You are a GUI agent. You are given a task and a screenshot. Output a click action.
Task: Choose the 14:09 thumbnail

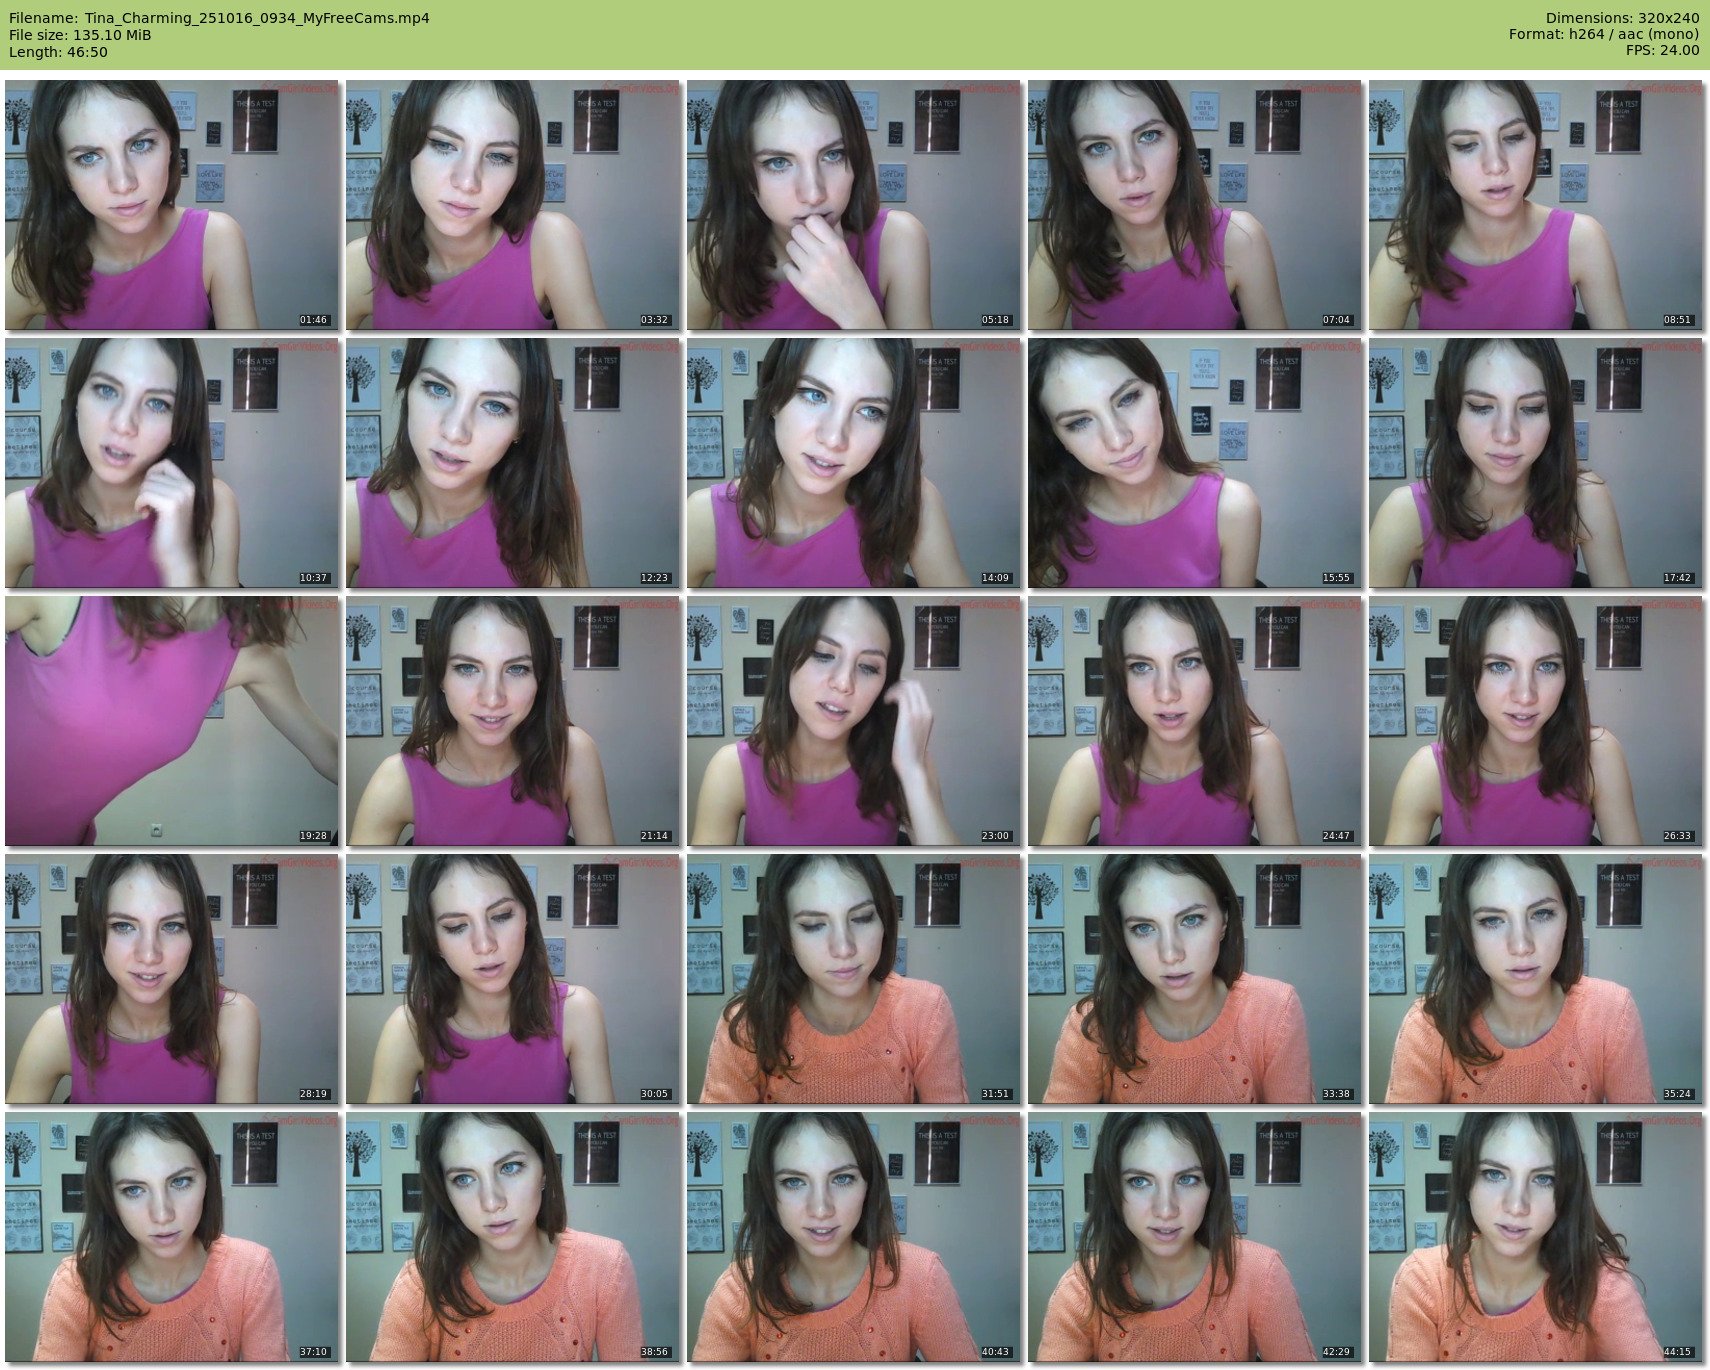[x=854, y=463]
